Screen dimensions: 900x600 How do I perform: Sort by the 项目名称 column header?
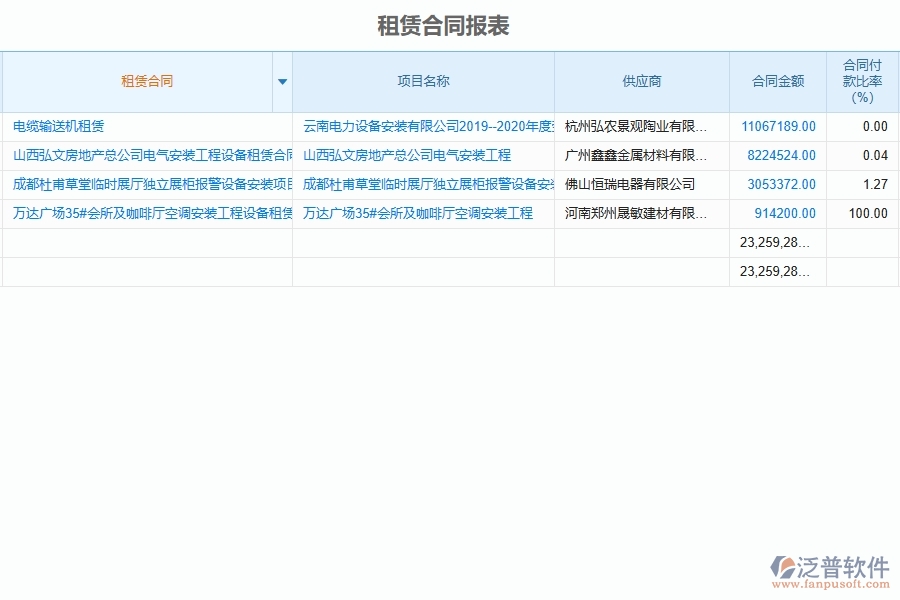(x=423, y=82)
